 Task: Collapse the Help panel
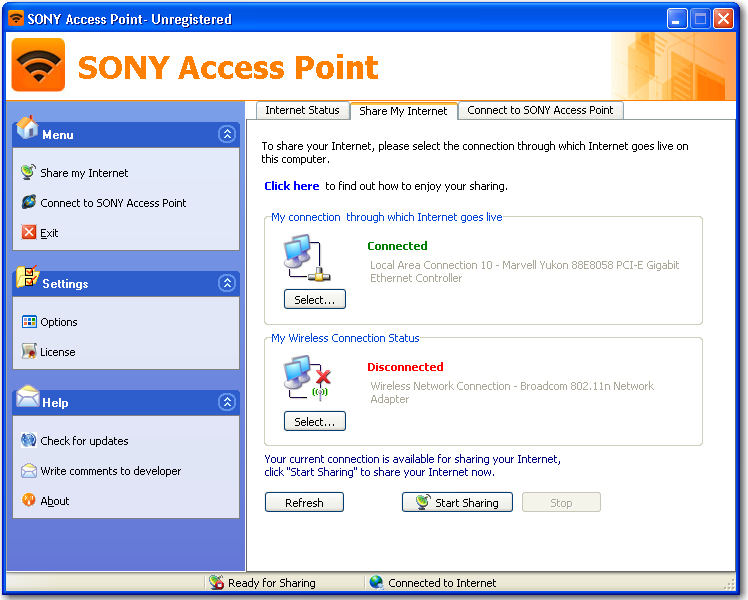tap(227, 403)
